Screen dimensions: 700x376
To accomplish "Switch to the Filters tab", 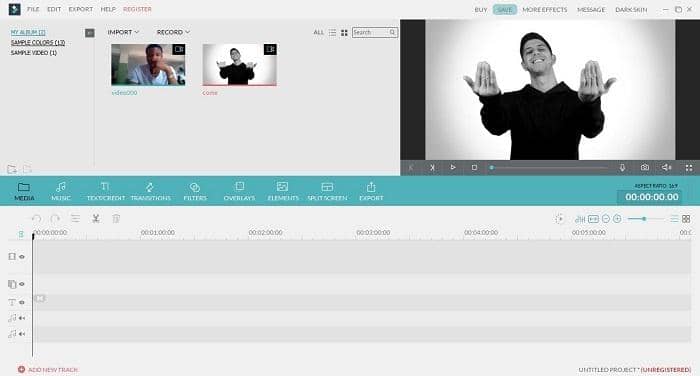I will coord(195,191).
